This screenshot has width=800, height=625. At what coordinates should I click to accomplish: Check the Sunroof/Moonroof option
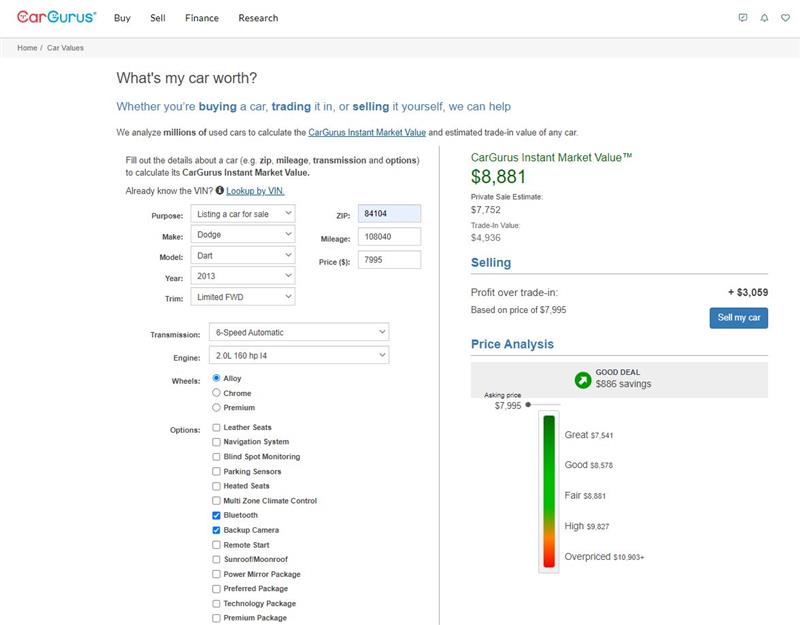pos(216,559)
